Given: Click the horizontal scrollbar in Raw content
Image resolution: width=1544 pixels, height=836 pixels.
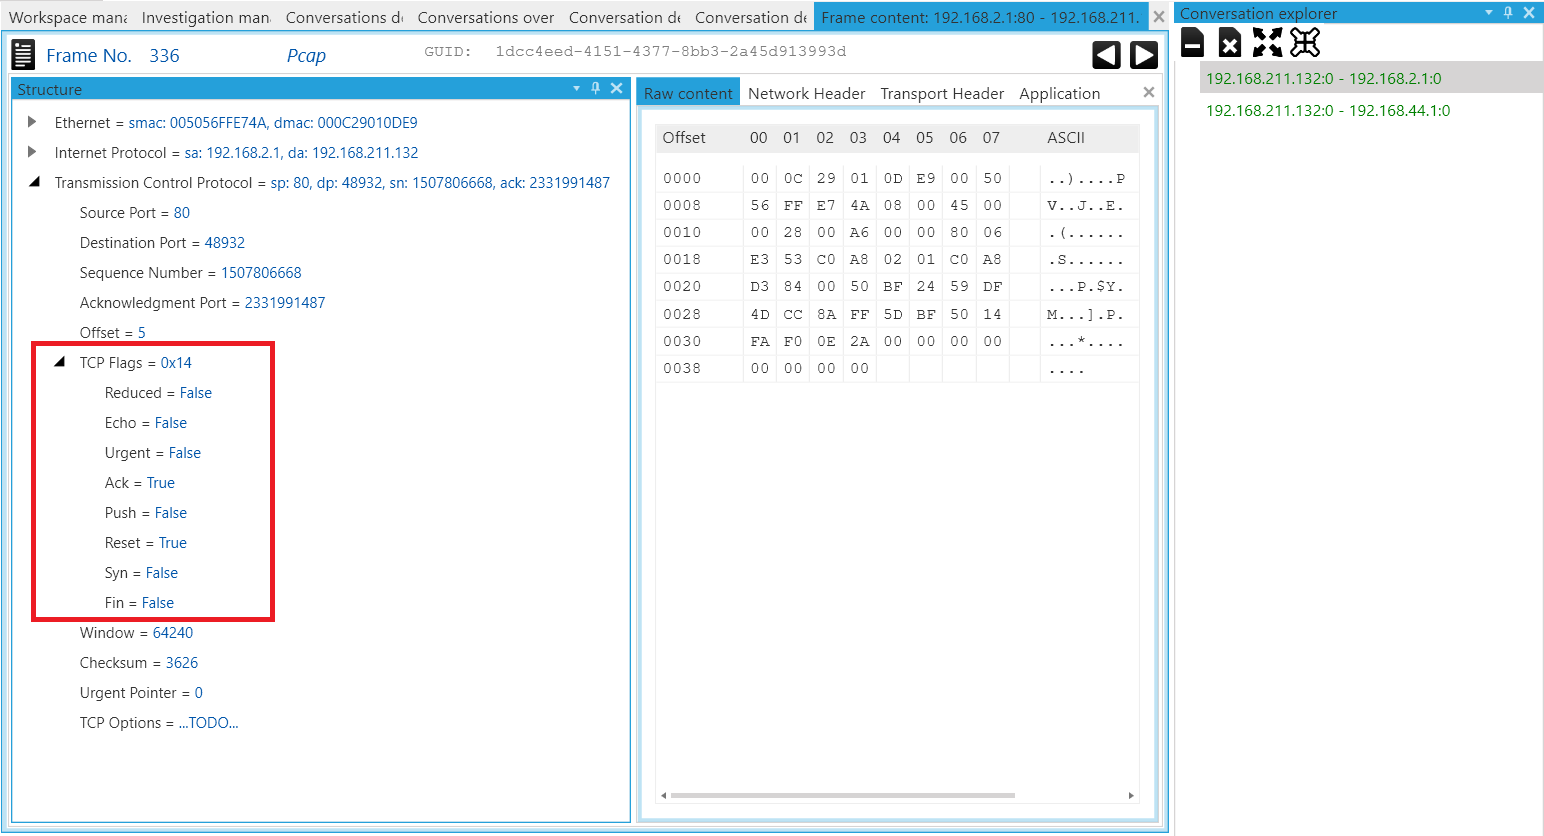Looking at the screenshot, I should point(842,796).
